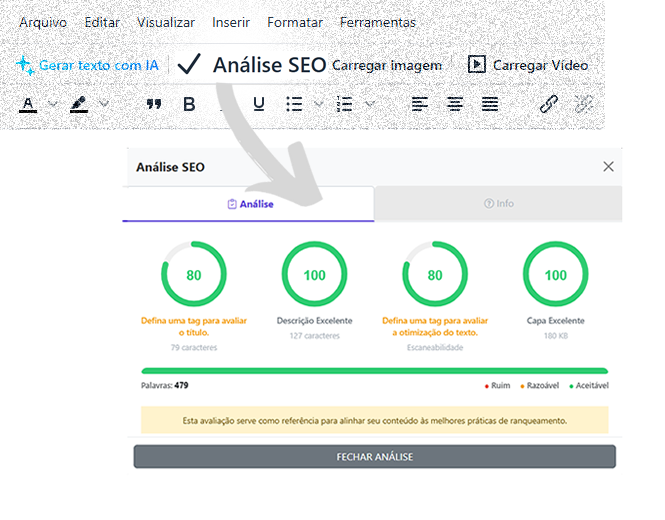
Task: Remove link with the unlink icon
Action: (584, 104)
